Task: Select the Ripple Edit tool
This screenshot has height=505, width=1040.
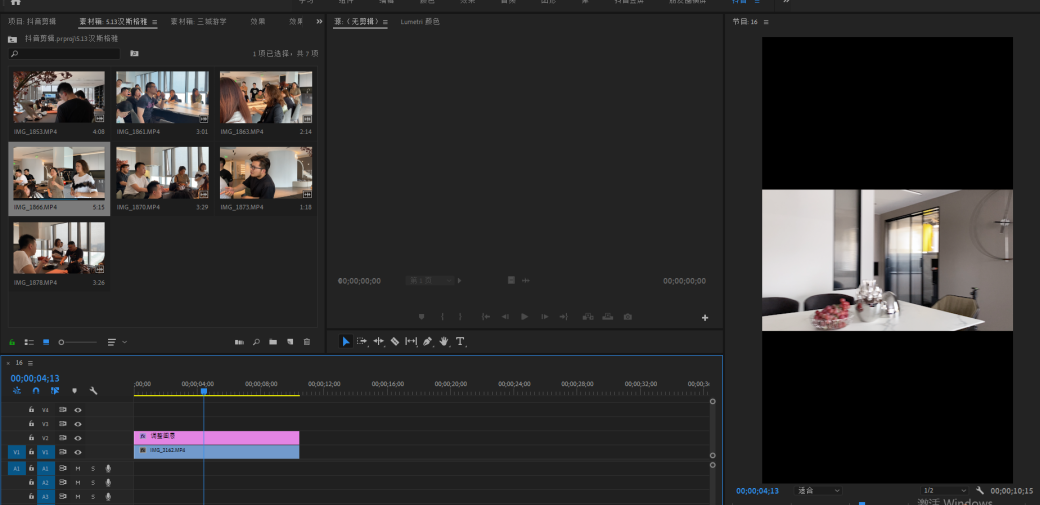Action: [379, 341]
